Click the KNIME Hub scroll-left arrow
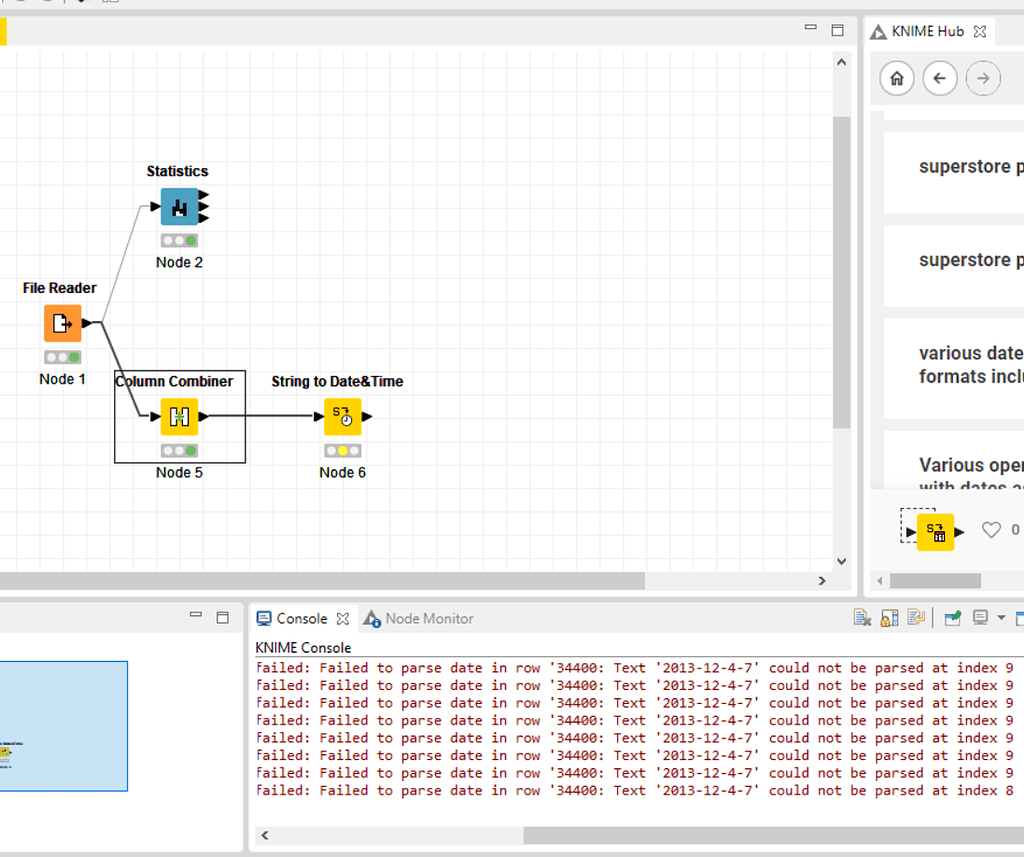The height and width of the screenshot is (857, 1024). 880,581
